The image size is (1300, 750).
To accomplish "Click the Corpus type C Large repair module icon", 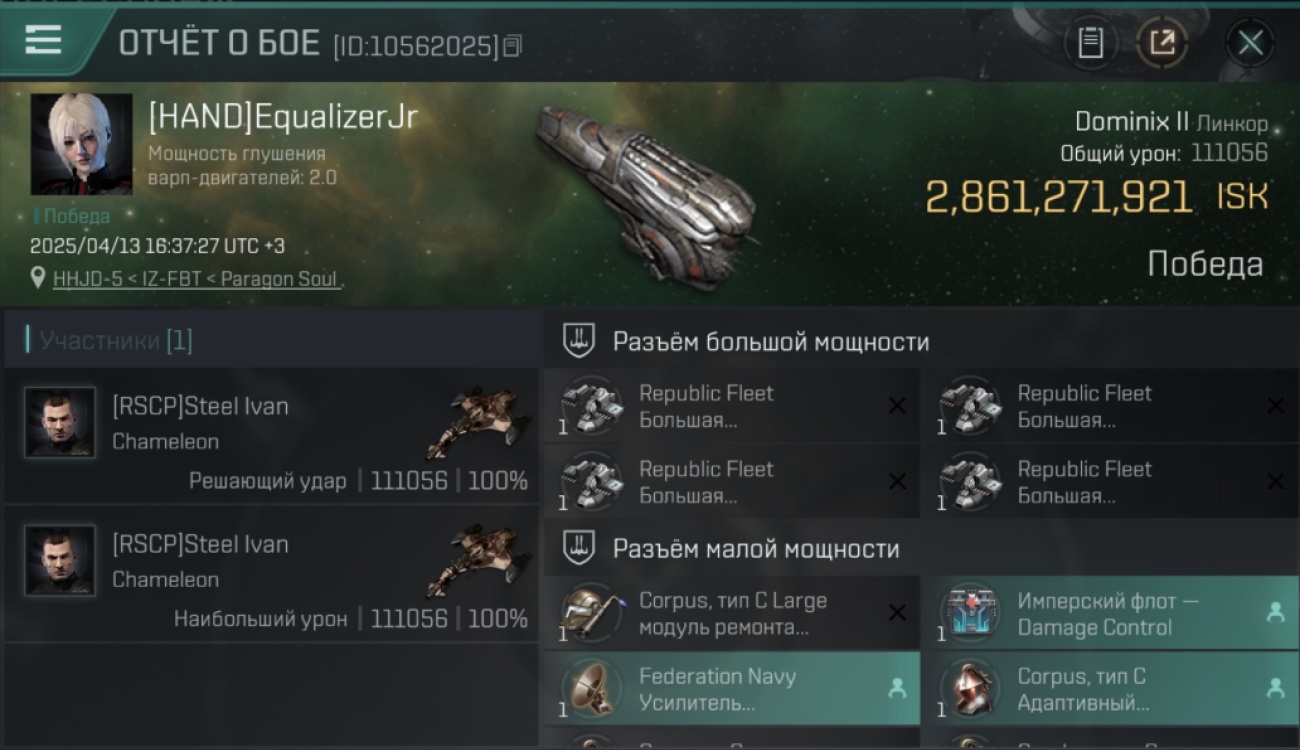I will pyautogui.click(x=591, y=614).
